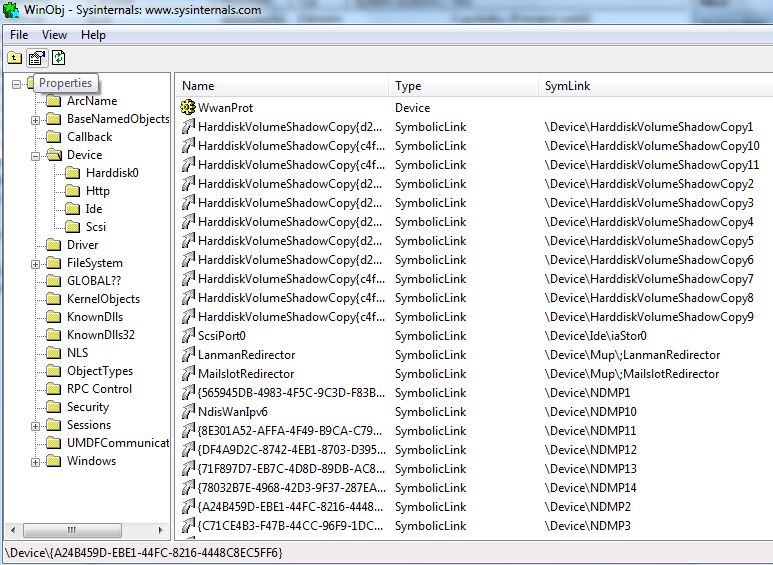Click the {78032B7E-4968 symbolic link icon
The width and height of the screenshot is (773, 565).
click(x=188, y=488)
